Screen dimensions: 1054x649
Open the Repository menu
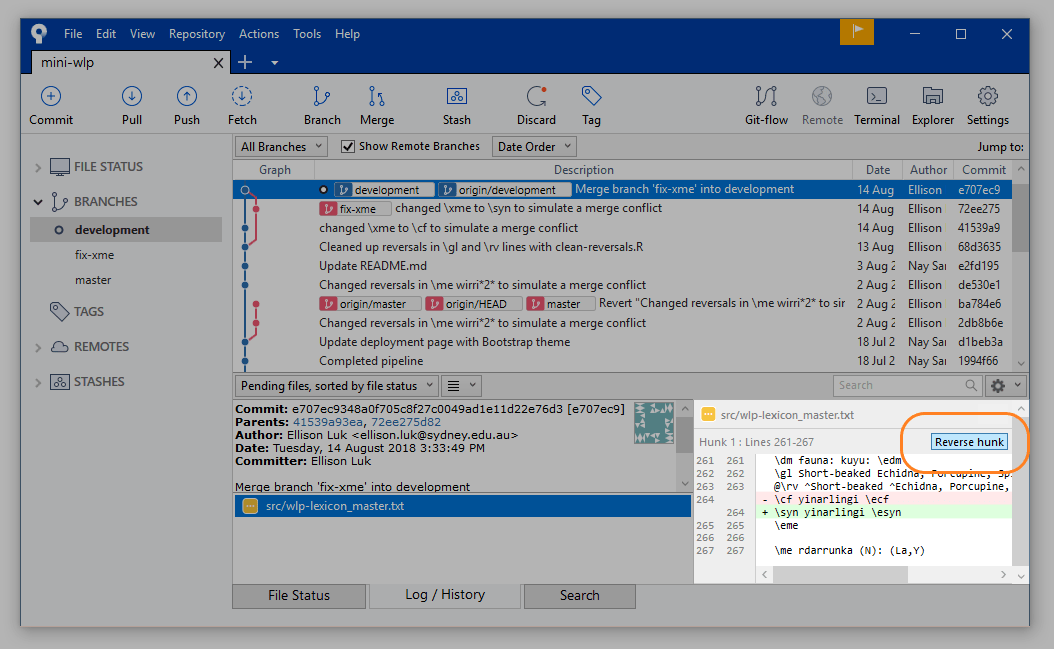click(x=196, y=33)
